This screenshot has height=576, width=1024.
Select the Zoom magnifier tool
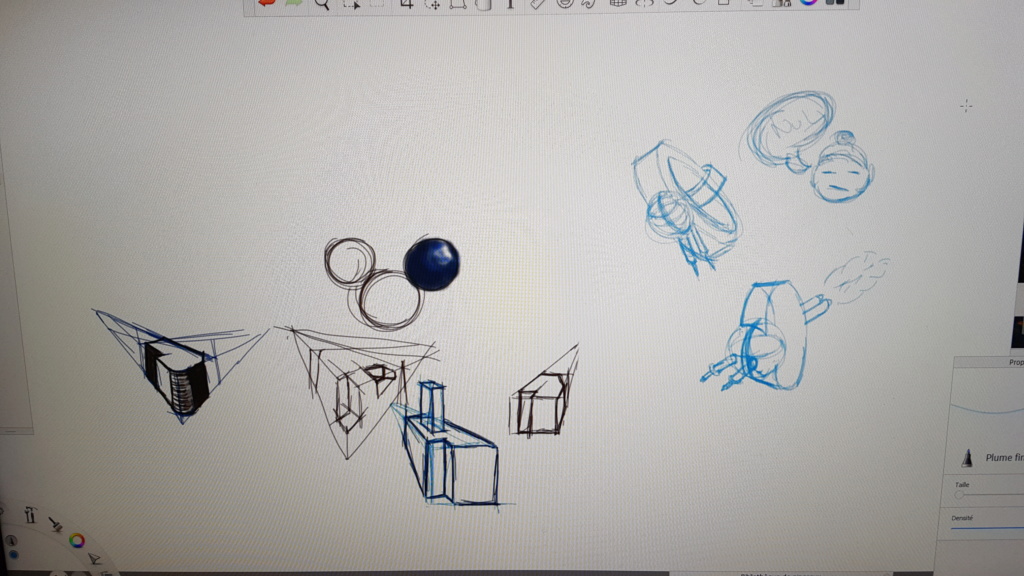tap(322, 3)
